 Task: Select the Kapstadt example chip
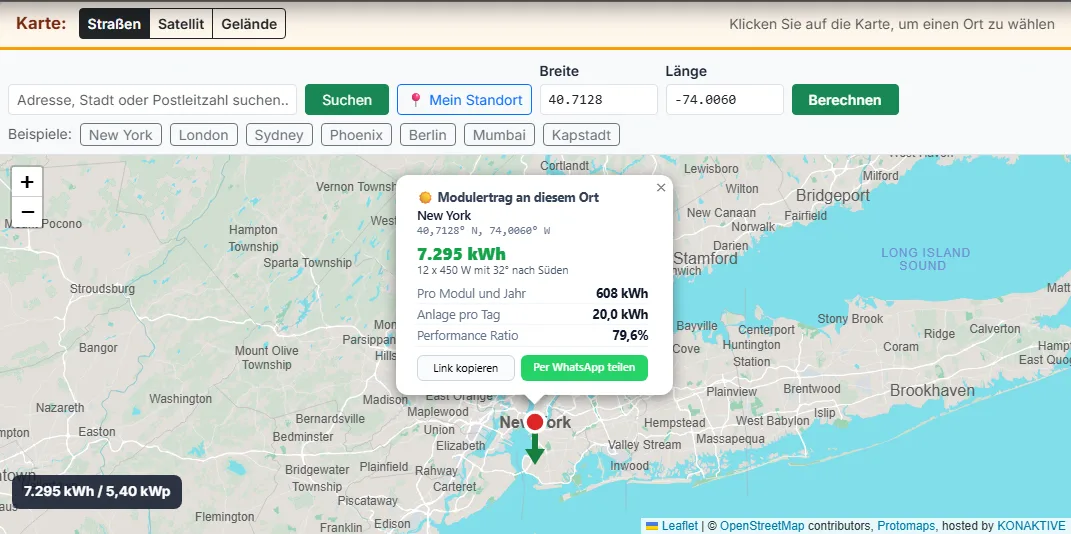tap(581, 135)
